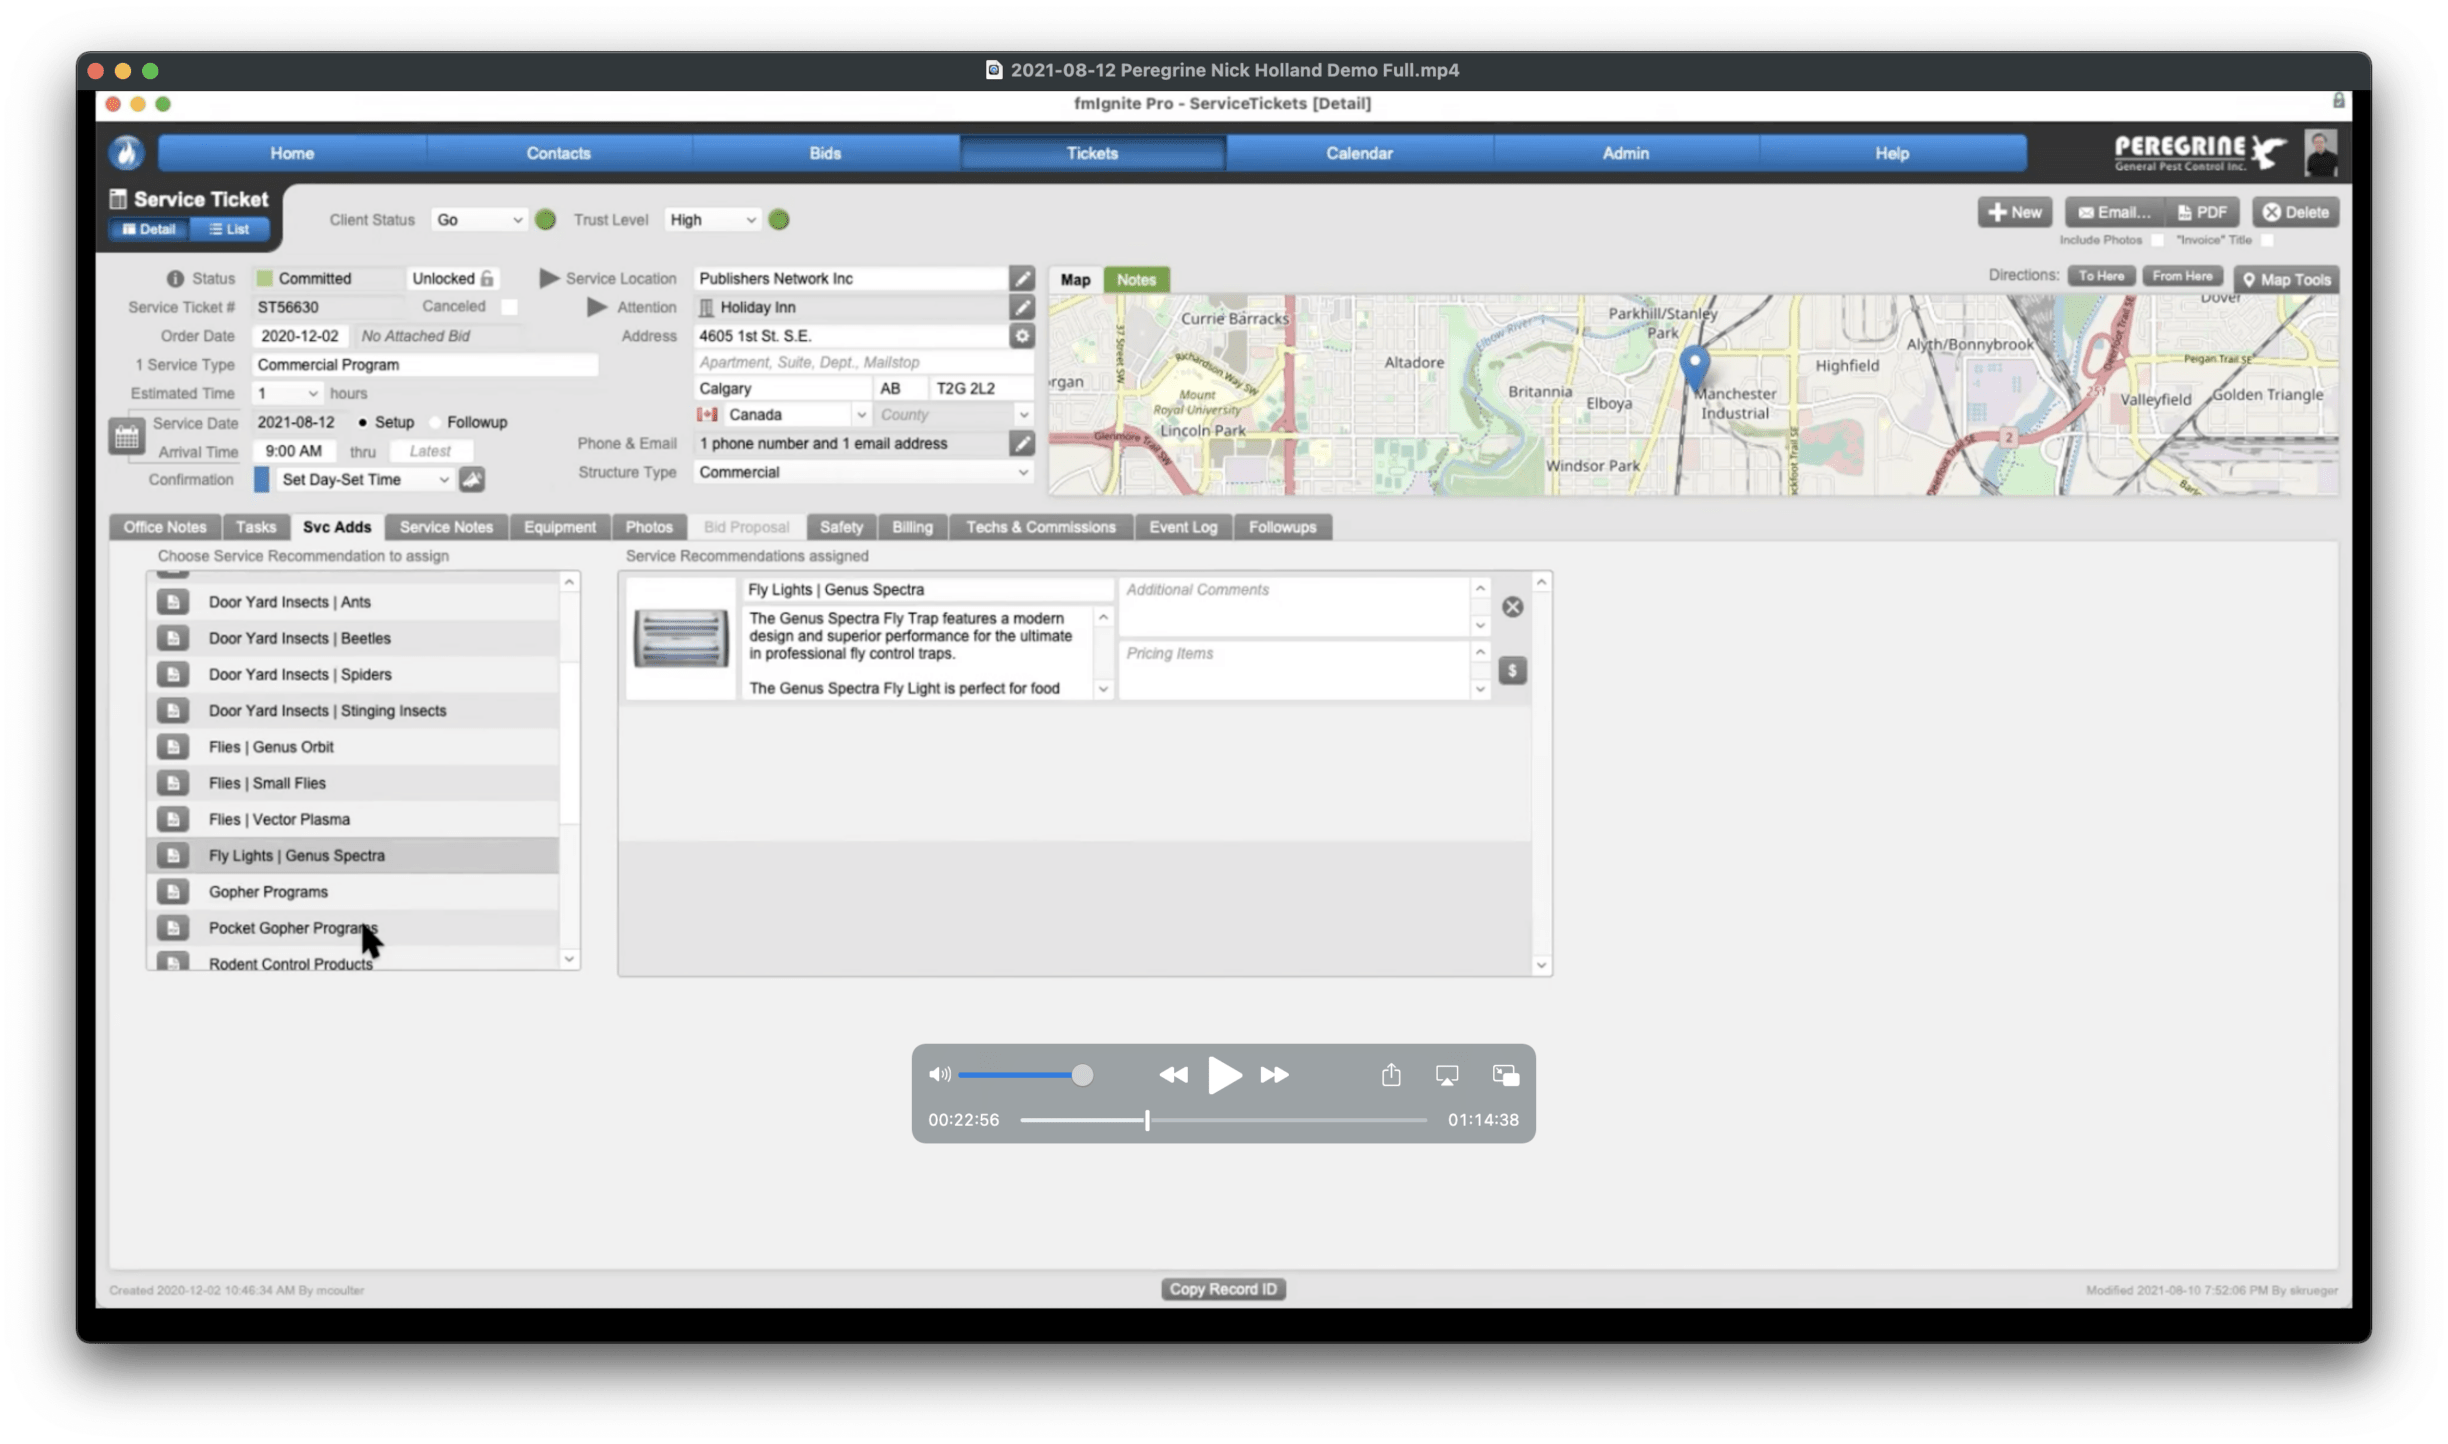Click the Additional Comments field
Viewport: 2448px width, 1444px height.
1295,606
